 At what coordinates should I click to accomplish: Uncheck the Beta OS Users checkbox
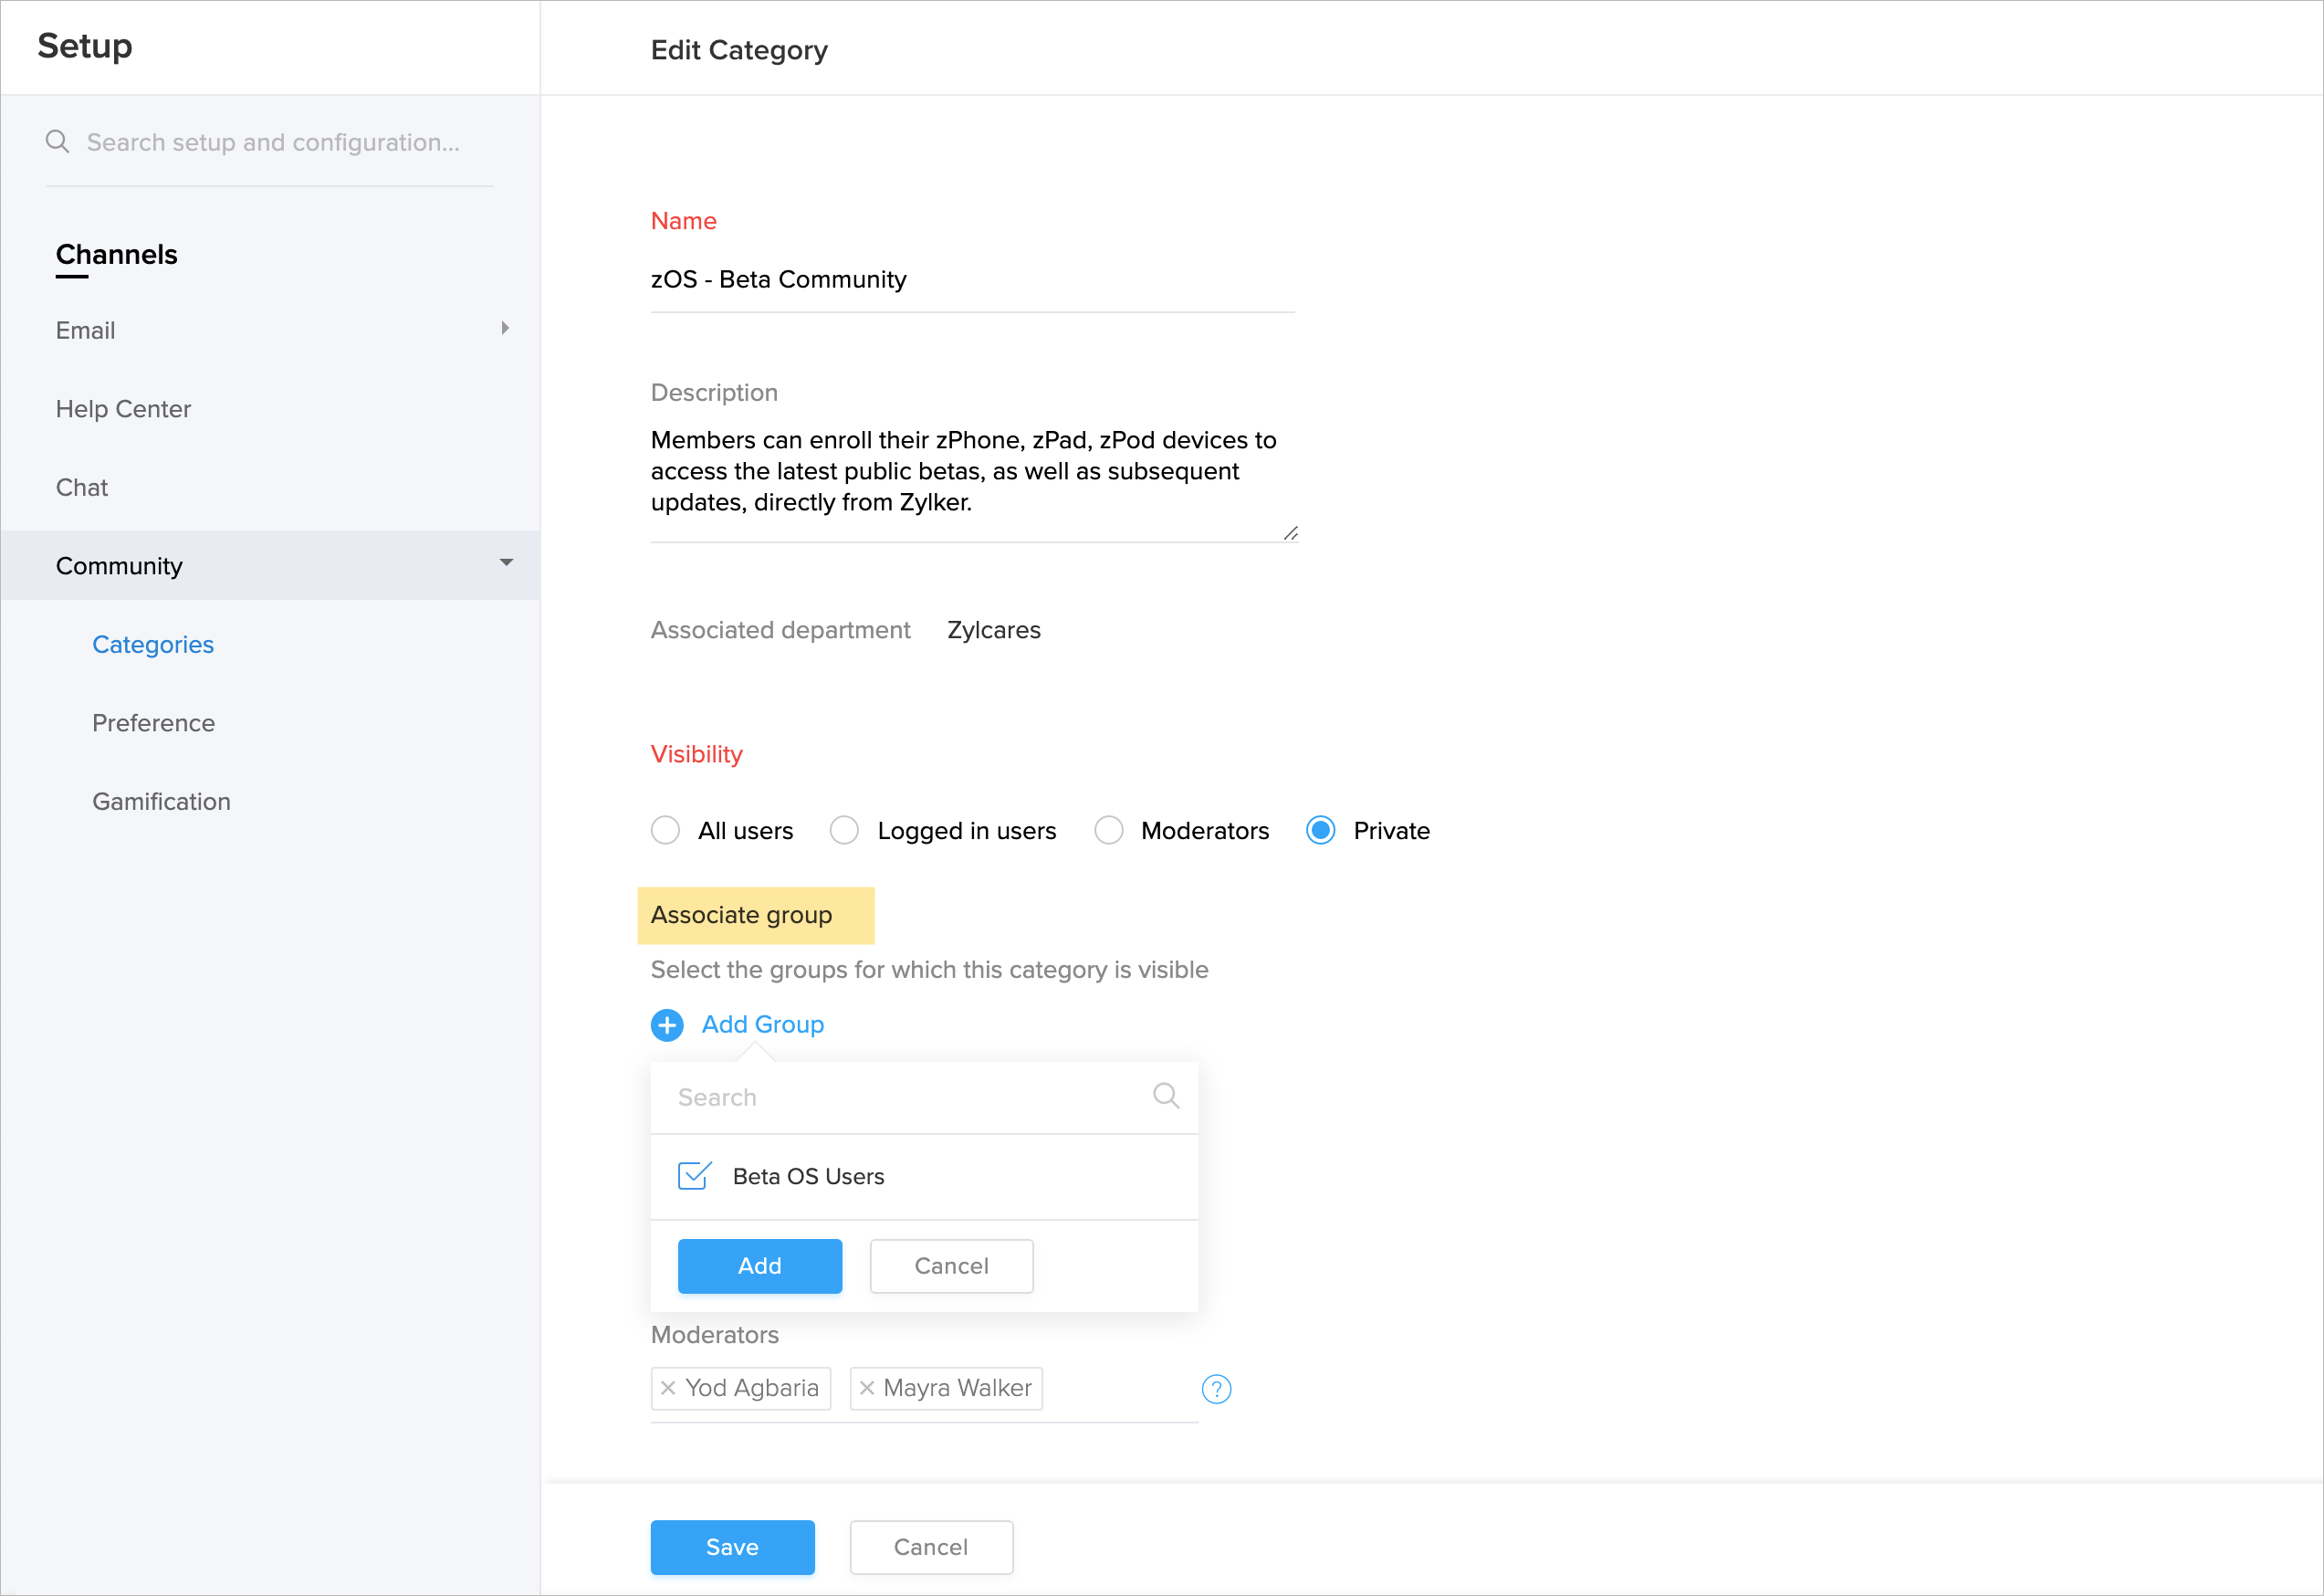point(694,1176)
